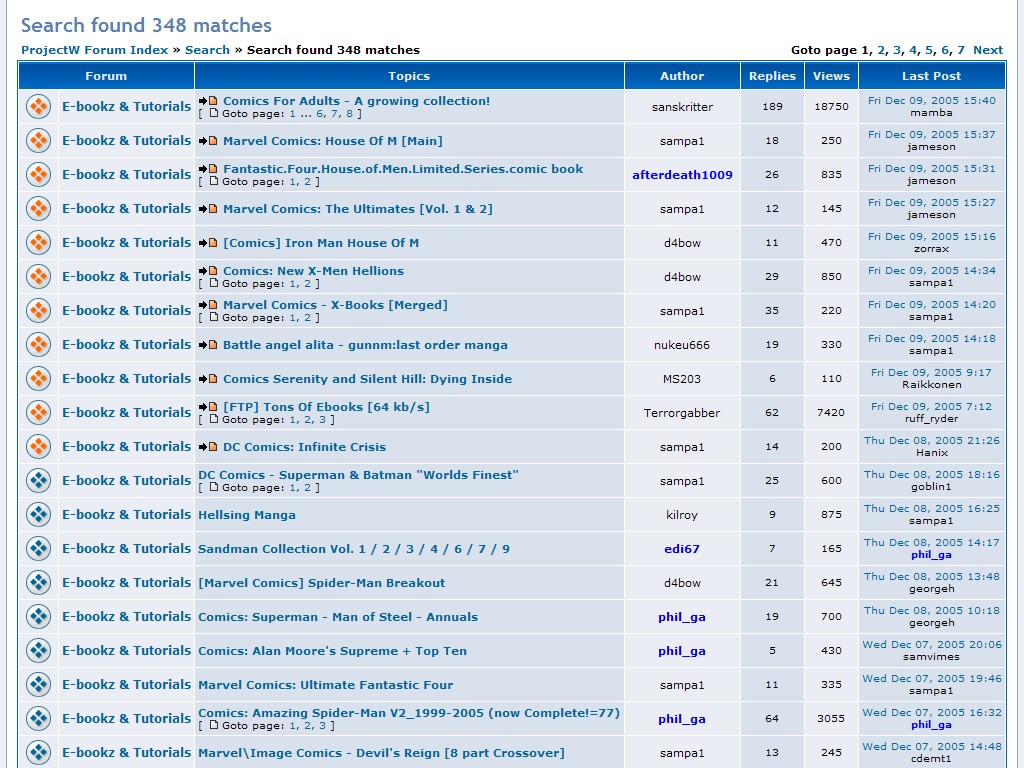This screenshot has width=1024, height=768.
Task: Click newest-post icon before The Ultimates title
Action: (208, 209)
